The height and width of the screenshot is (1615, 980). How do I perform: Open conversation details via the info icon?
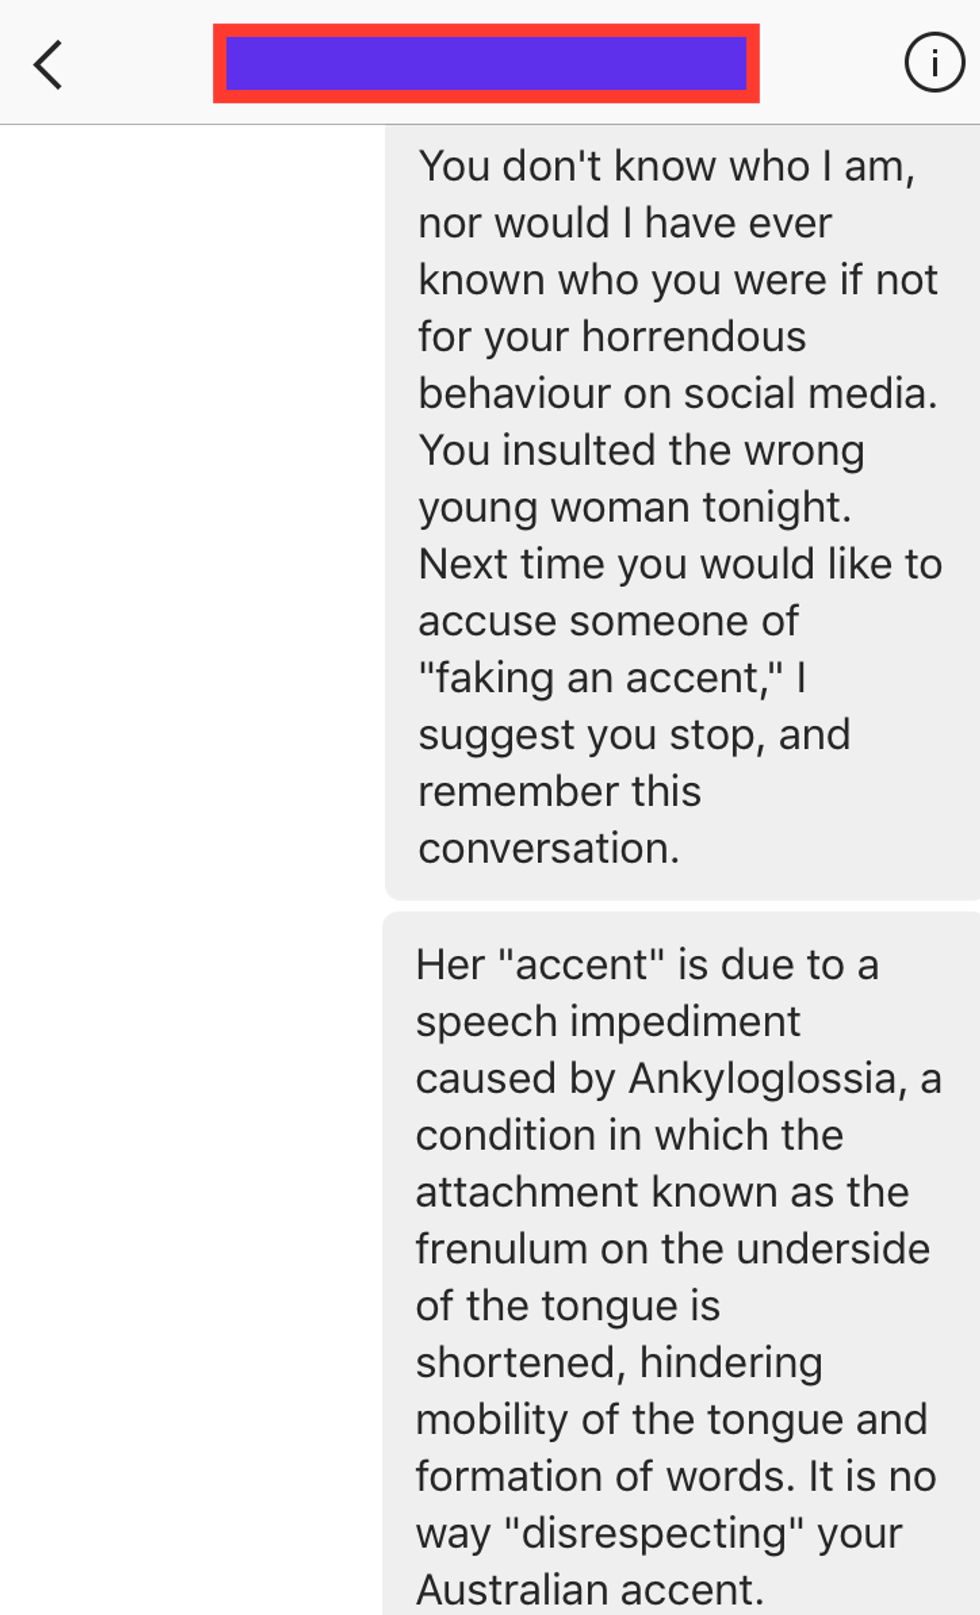click(934, 64)
